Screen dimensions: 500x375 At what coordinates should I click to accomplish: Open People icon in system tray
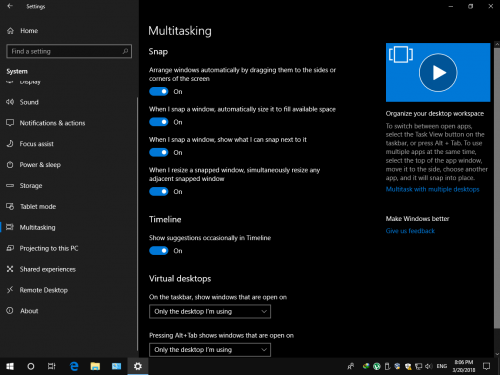coord(351,366)
